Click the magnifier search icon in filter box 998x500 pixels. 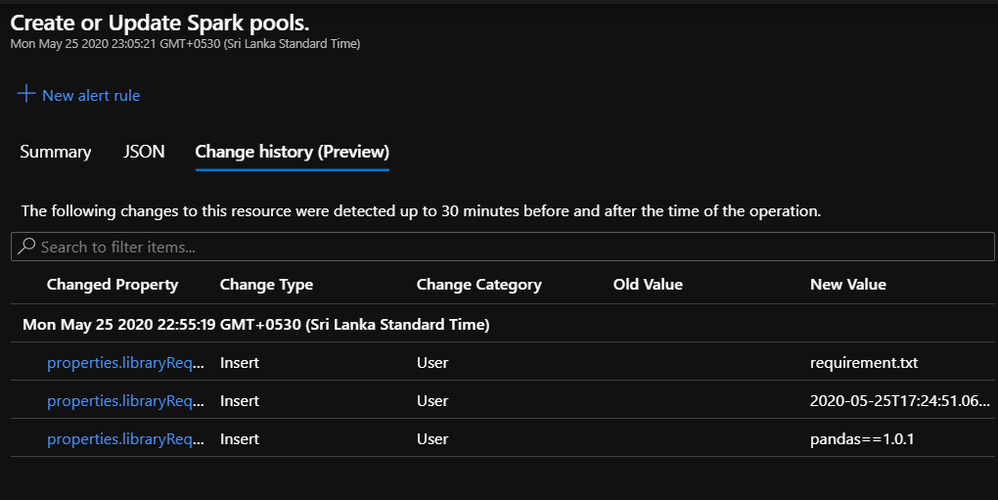[x=26, y=246]
